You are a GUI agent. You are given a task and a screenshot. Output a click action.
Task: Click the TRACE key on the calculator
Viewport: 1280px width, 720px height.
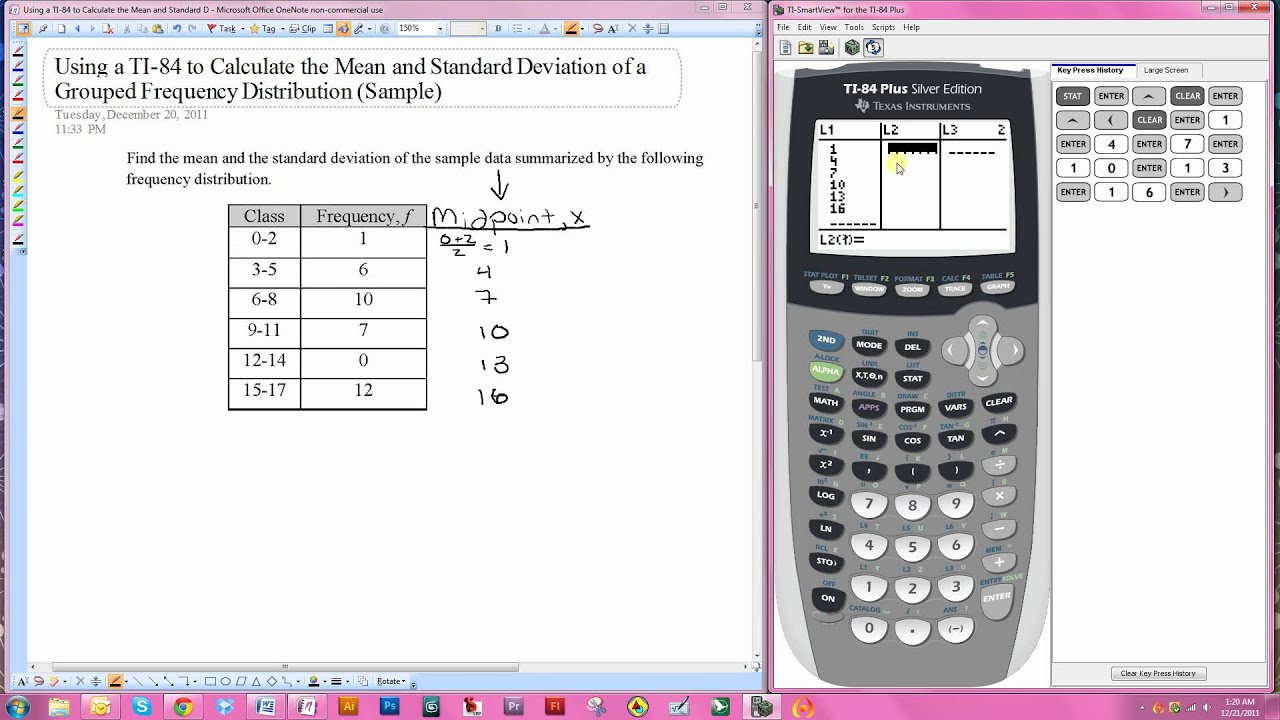(x=955, y=289)
